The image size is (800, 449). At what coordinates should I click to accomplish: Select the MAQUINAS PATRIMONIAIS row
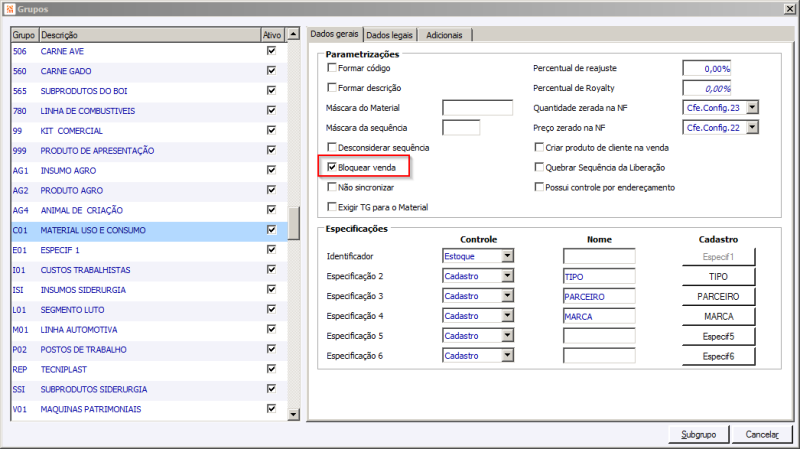[x=149, y=409]
